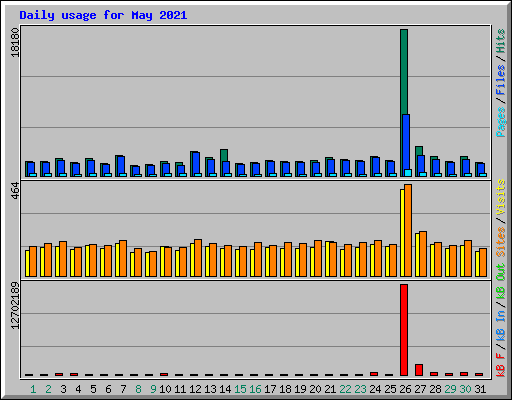Click day label 17 on the x-axis
Image resolution: width=512 pixels, height=400 pixels.
270,389
